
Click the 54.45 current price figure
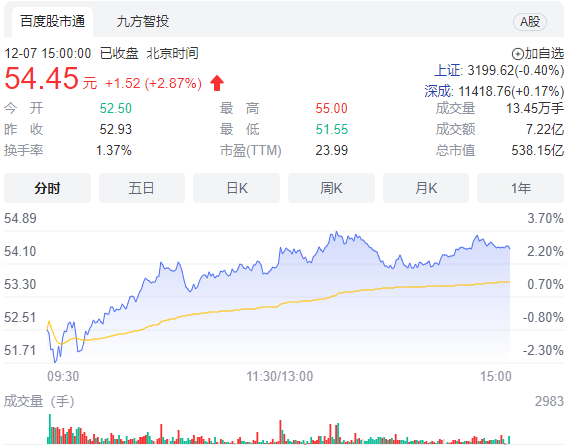(x=41, y=78)
